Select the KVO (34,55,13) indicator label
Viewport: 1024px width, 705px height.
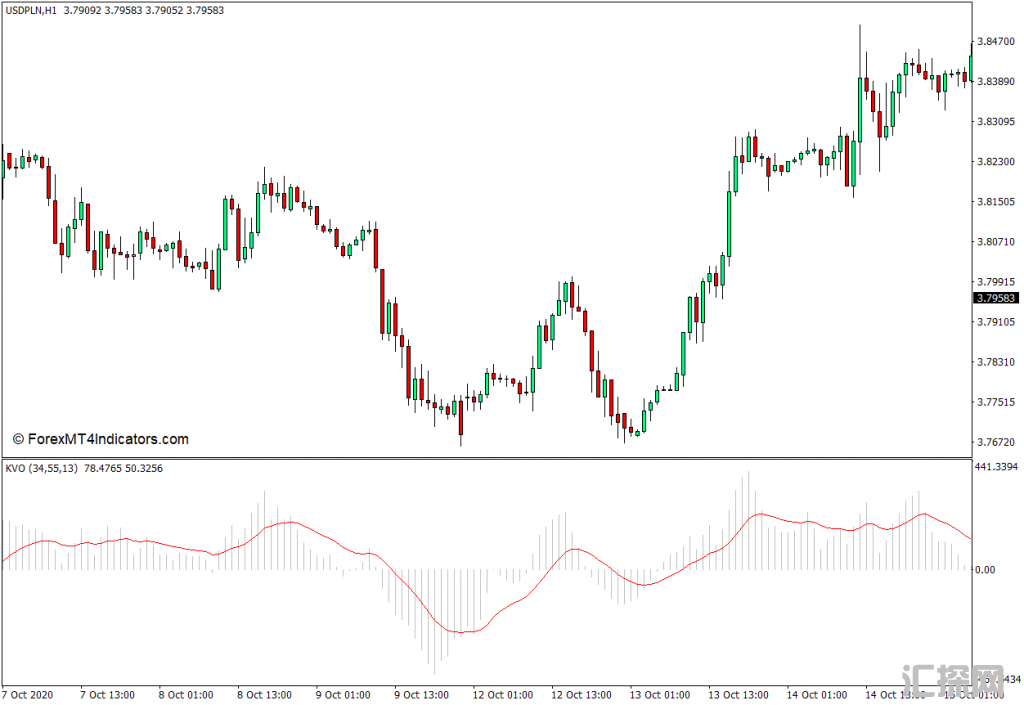[x=41, y=468]
